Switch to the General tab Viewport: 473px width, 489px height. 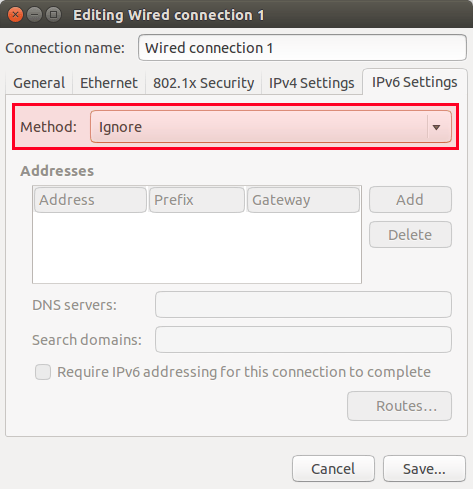pyautogui.click(x=39, y=83)
